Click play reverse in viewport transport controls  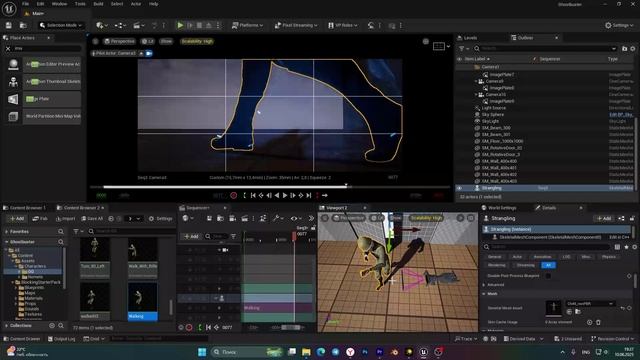click(x=277, y=196)
